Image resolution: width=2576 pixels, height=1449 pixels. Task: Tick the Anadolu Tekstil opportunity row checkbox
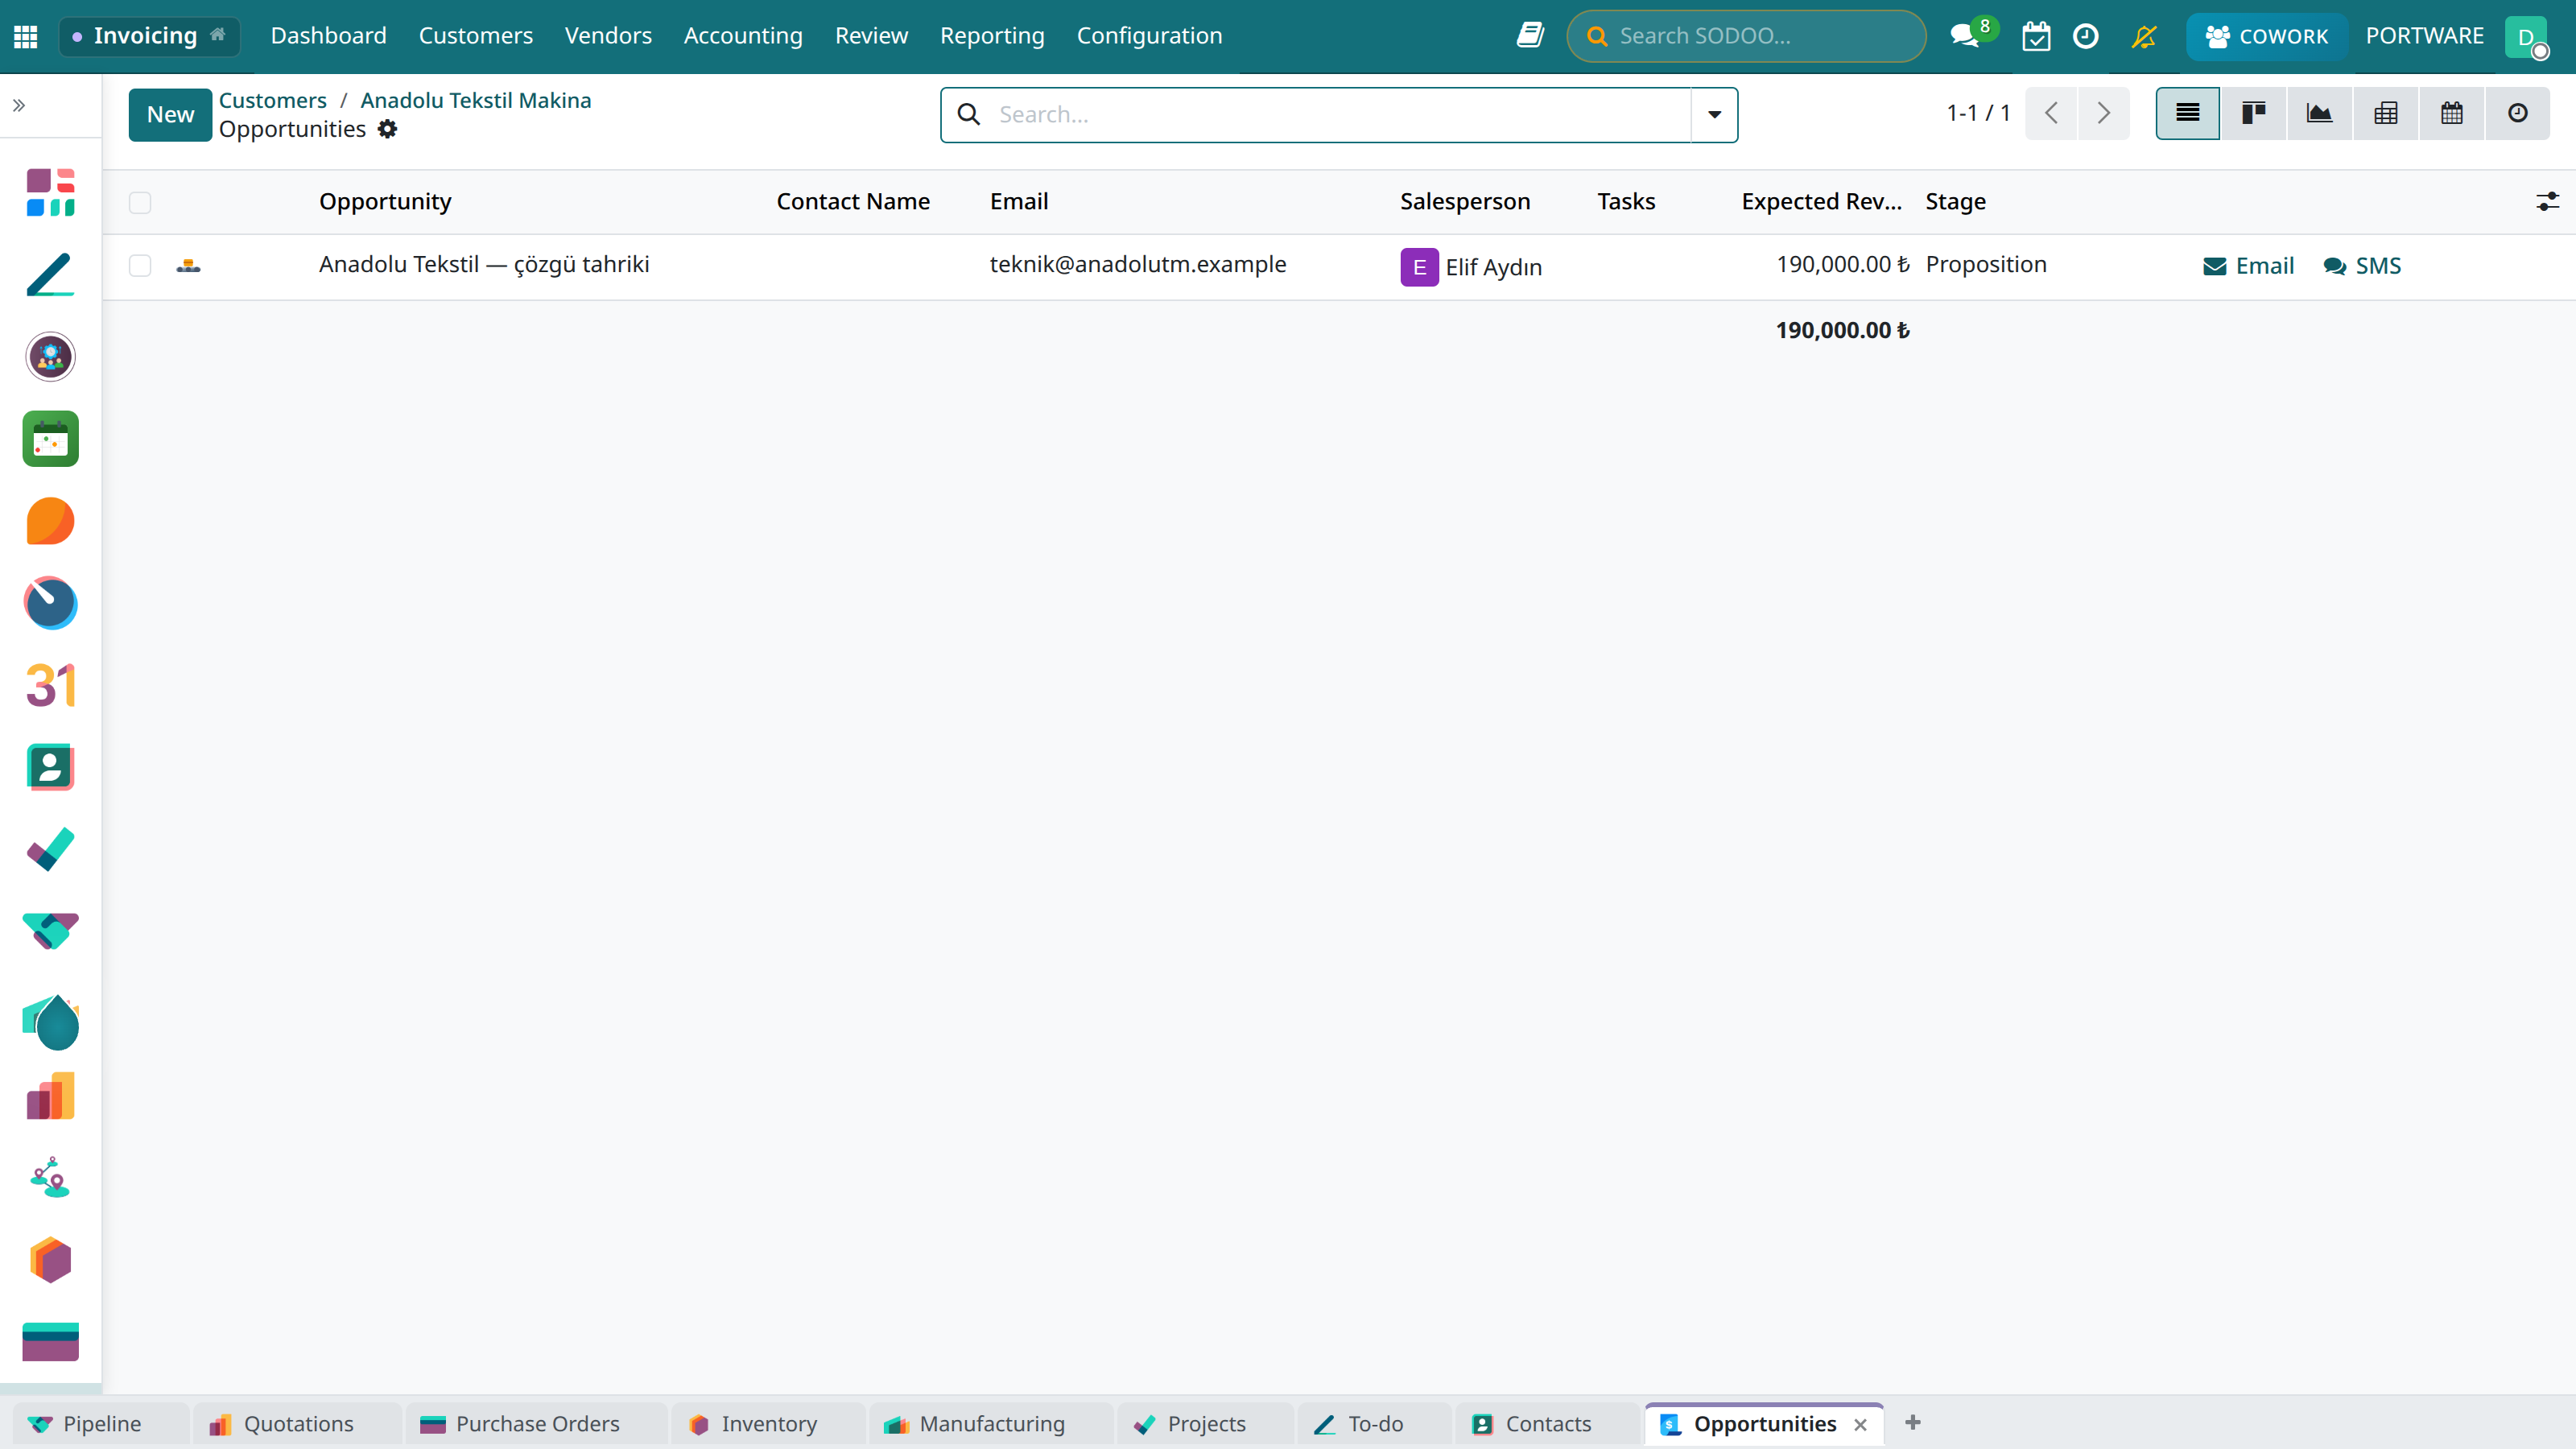(140, 265)
